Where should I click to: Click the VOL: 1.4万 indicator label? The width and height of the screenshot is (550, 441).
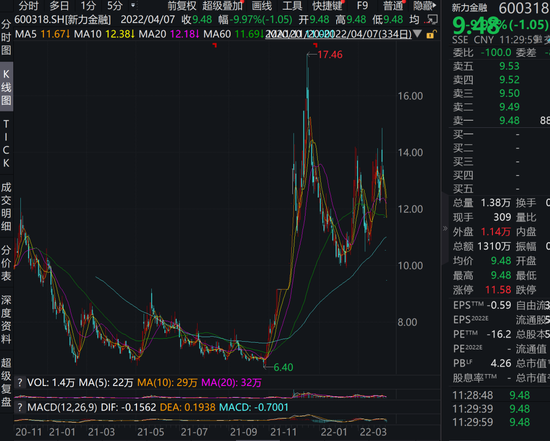tap(51, 383)
